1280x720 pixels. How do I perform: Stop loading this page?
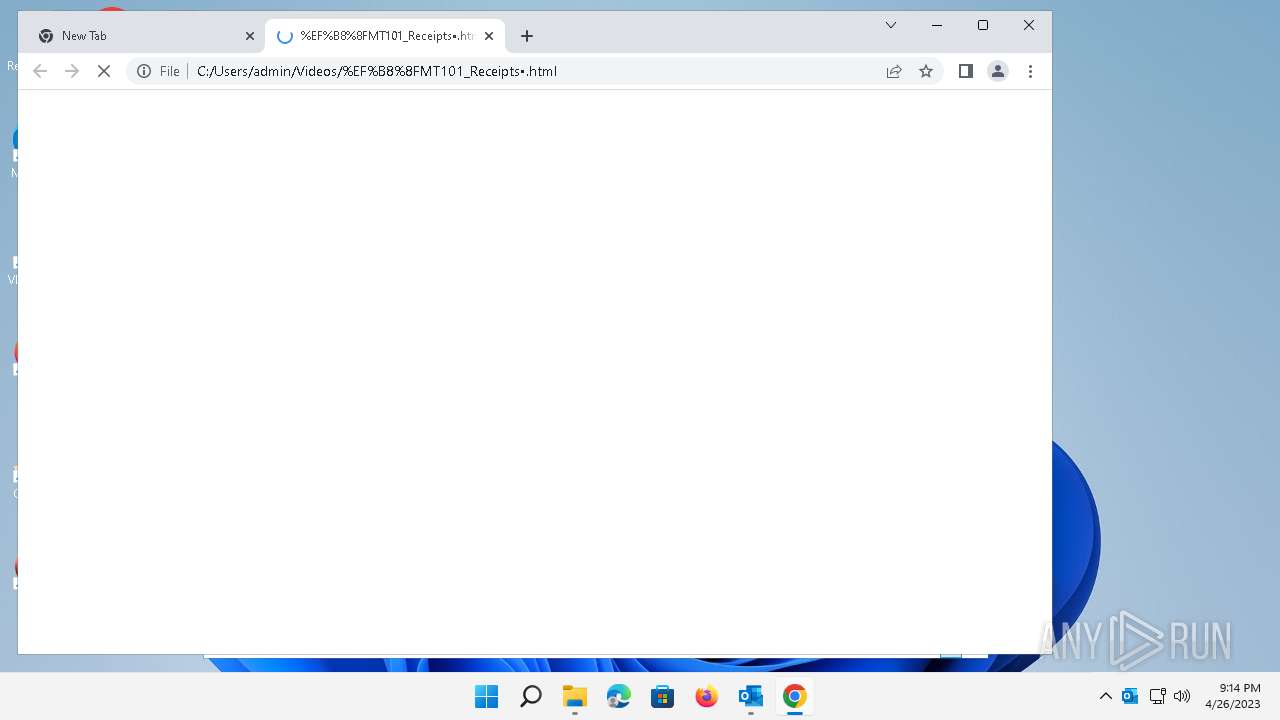(104, 71)
